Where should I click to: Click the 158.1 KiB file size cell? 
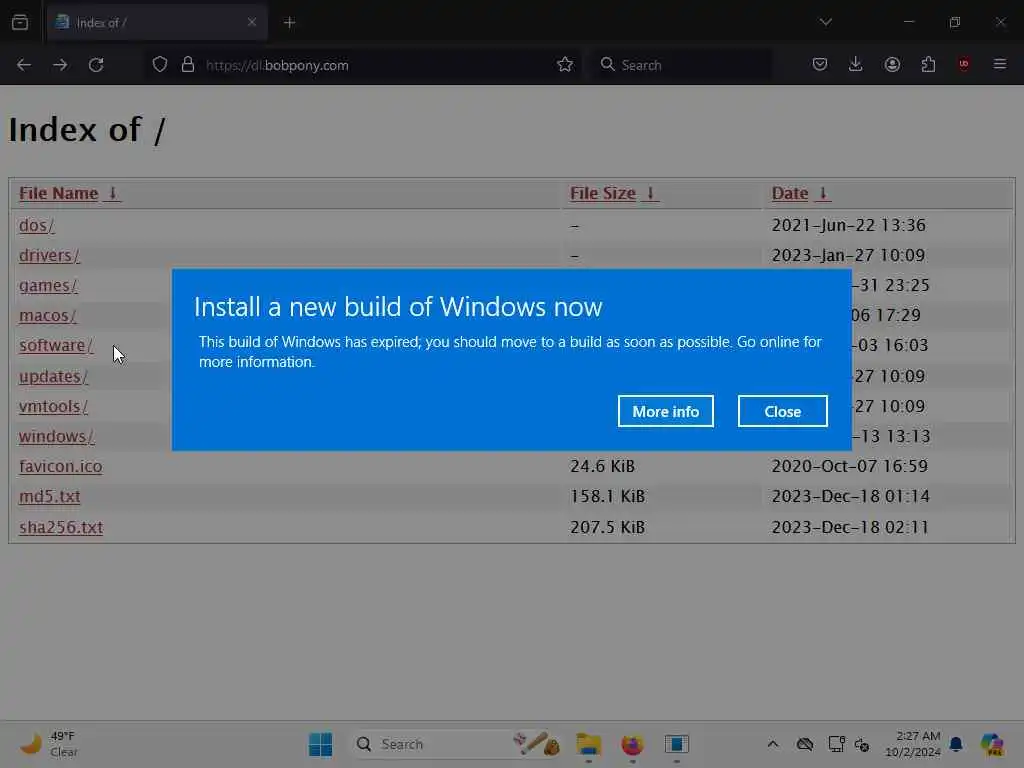pos(607,496)
